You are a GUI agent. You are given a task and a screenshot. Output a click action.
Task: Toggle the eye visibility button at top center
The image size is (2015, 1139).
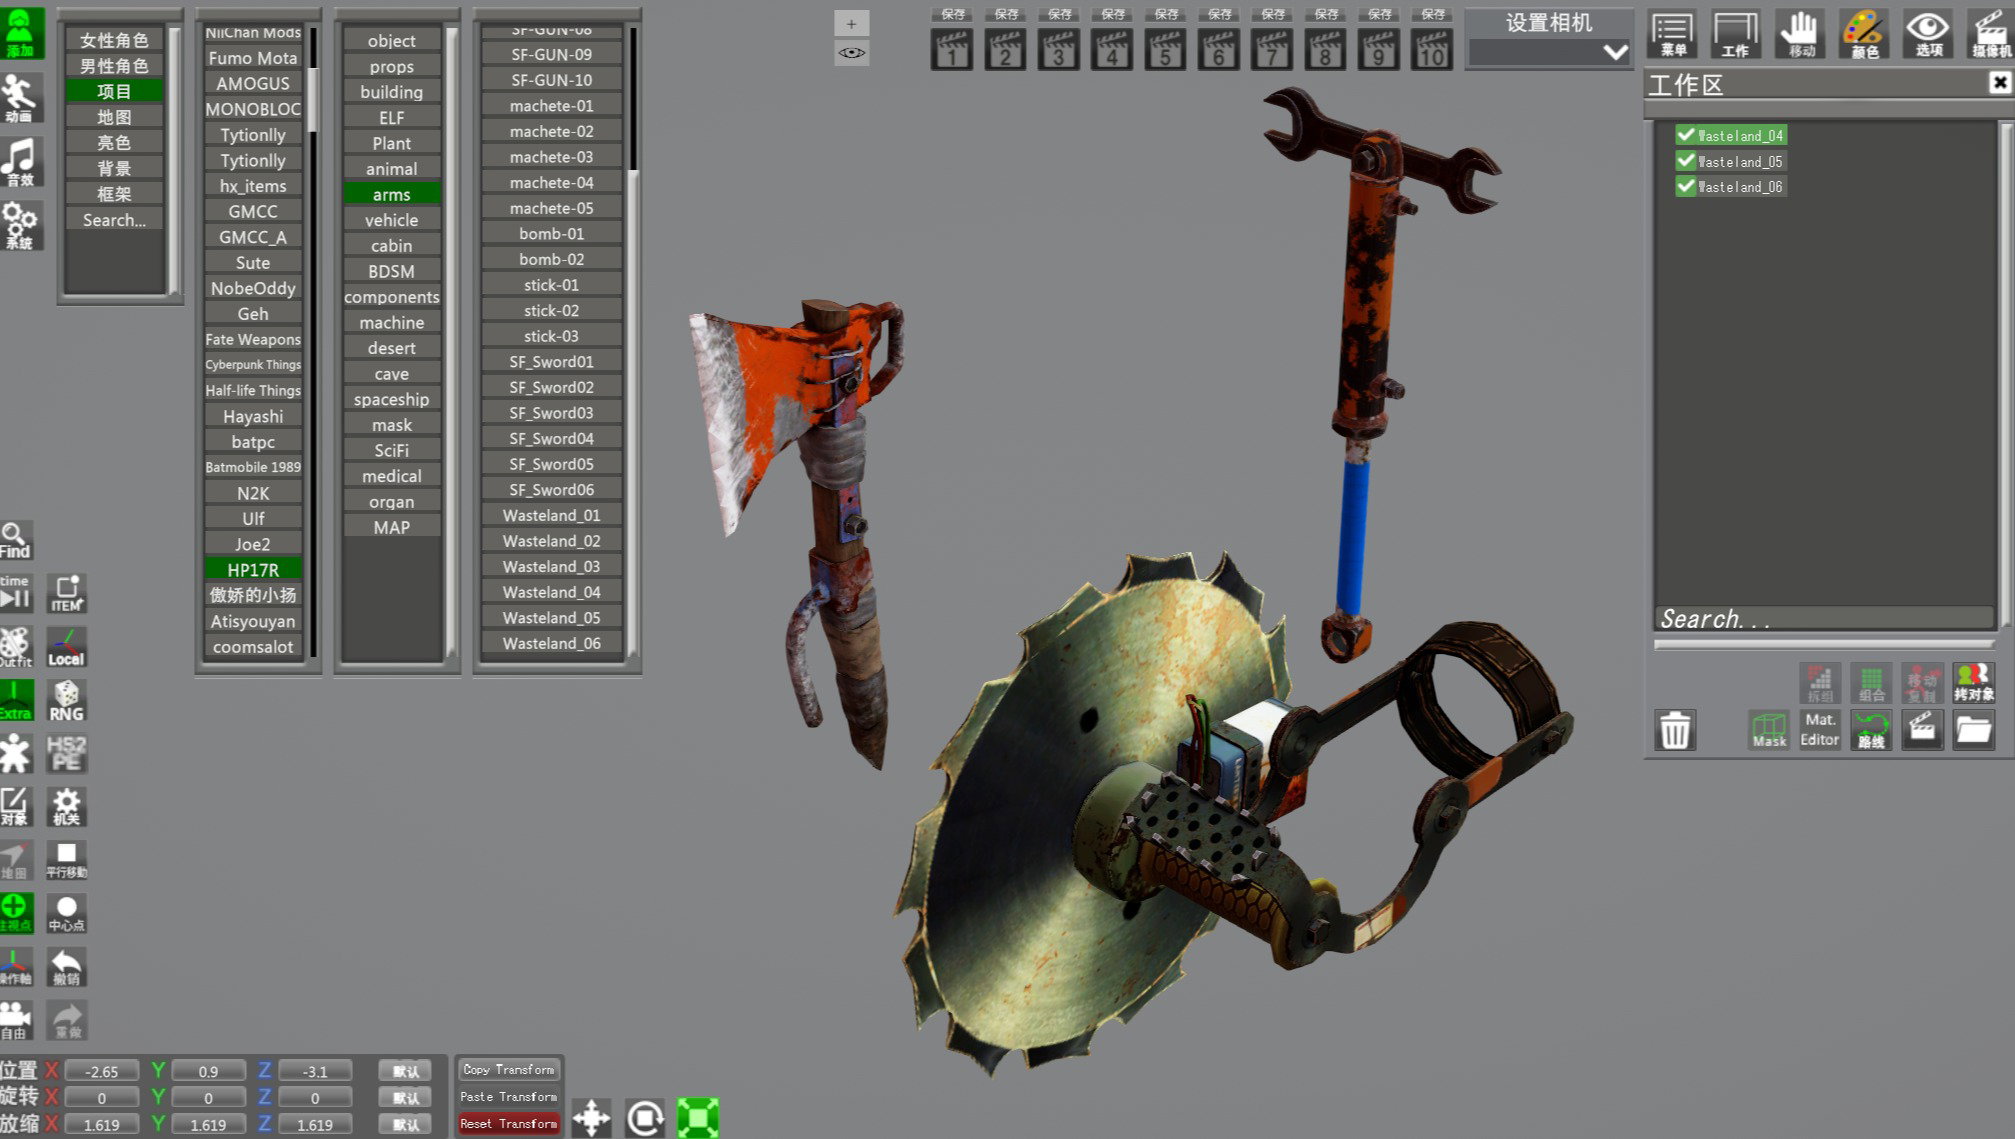point(852,53)
